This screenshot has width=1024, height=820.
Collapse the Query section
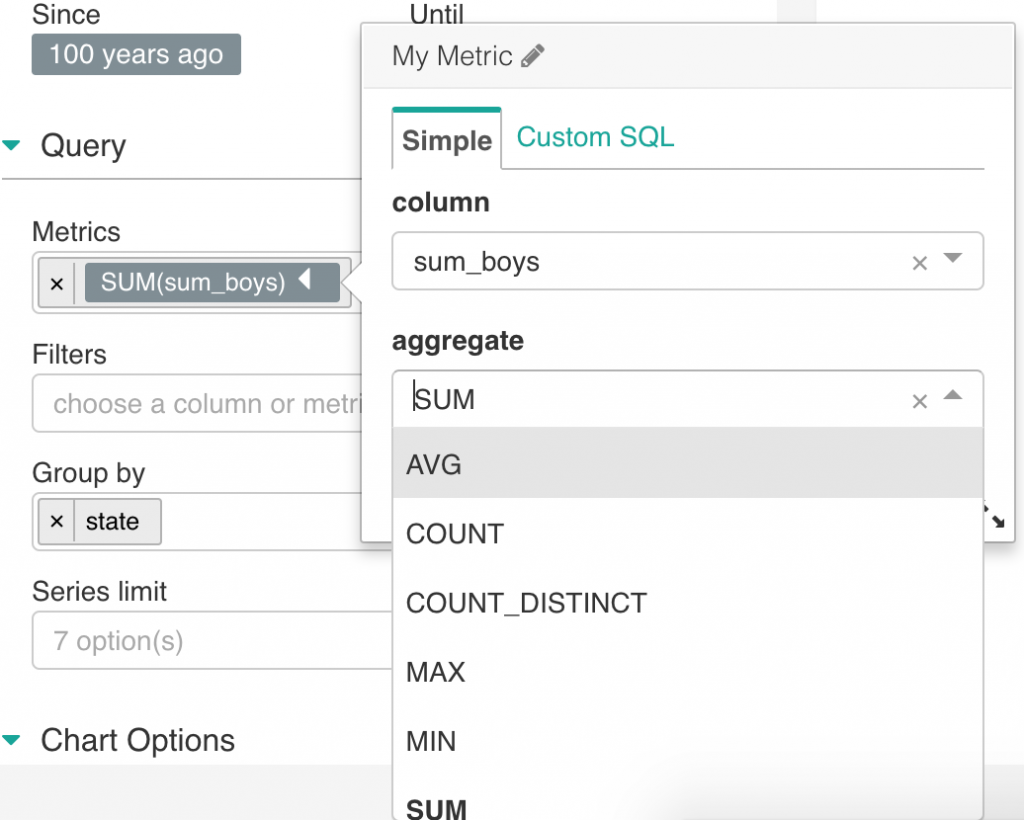click(x=12, y=146)
